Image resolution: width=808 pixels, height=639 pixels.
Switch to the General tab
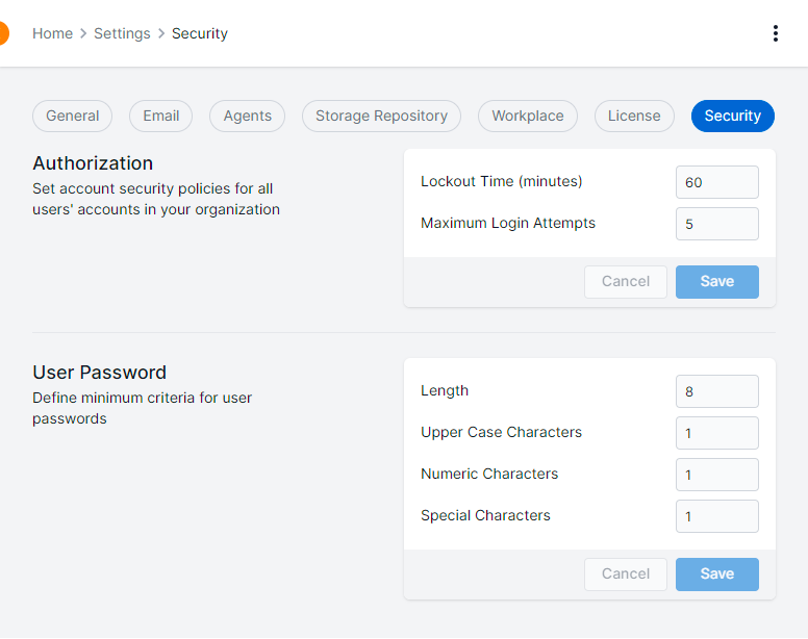click(71, 115)
